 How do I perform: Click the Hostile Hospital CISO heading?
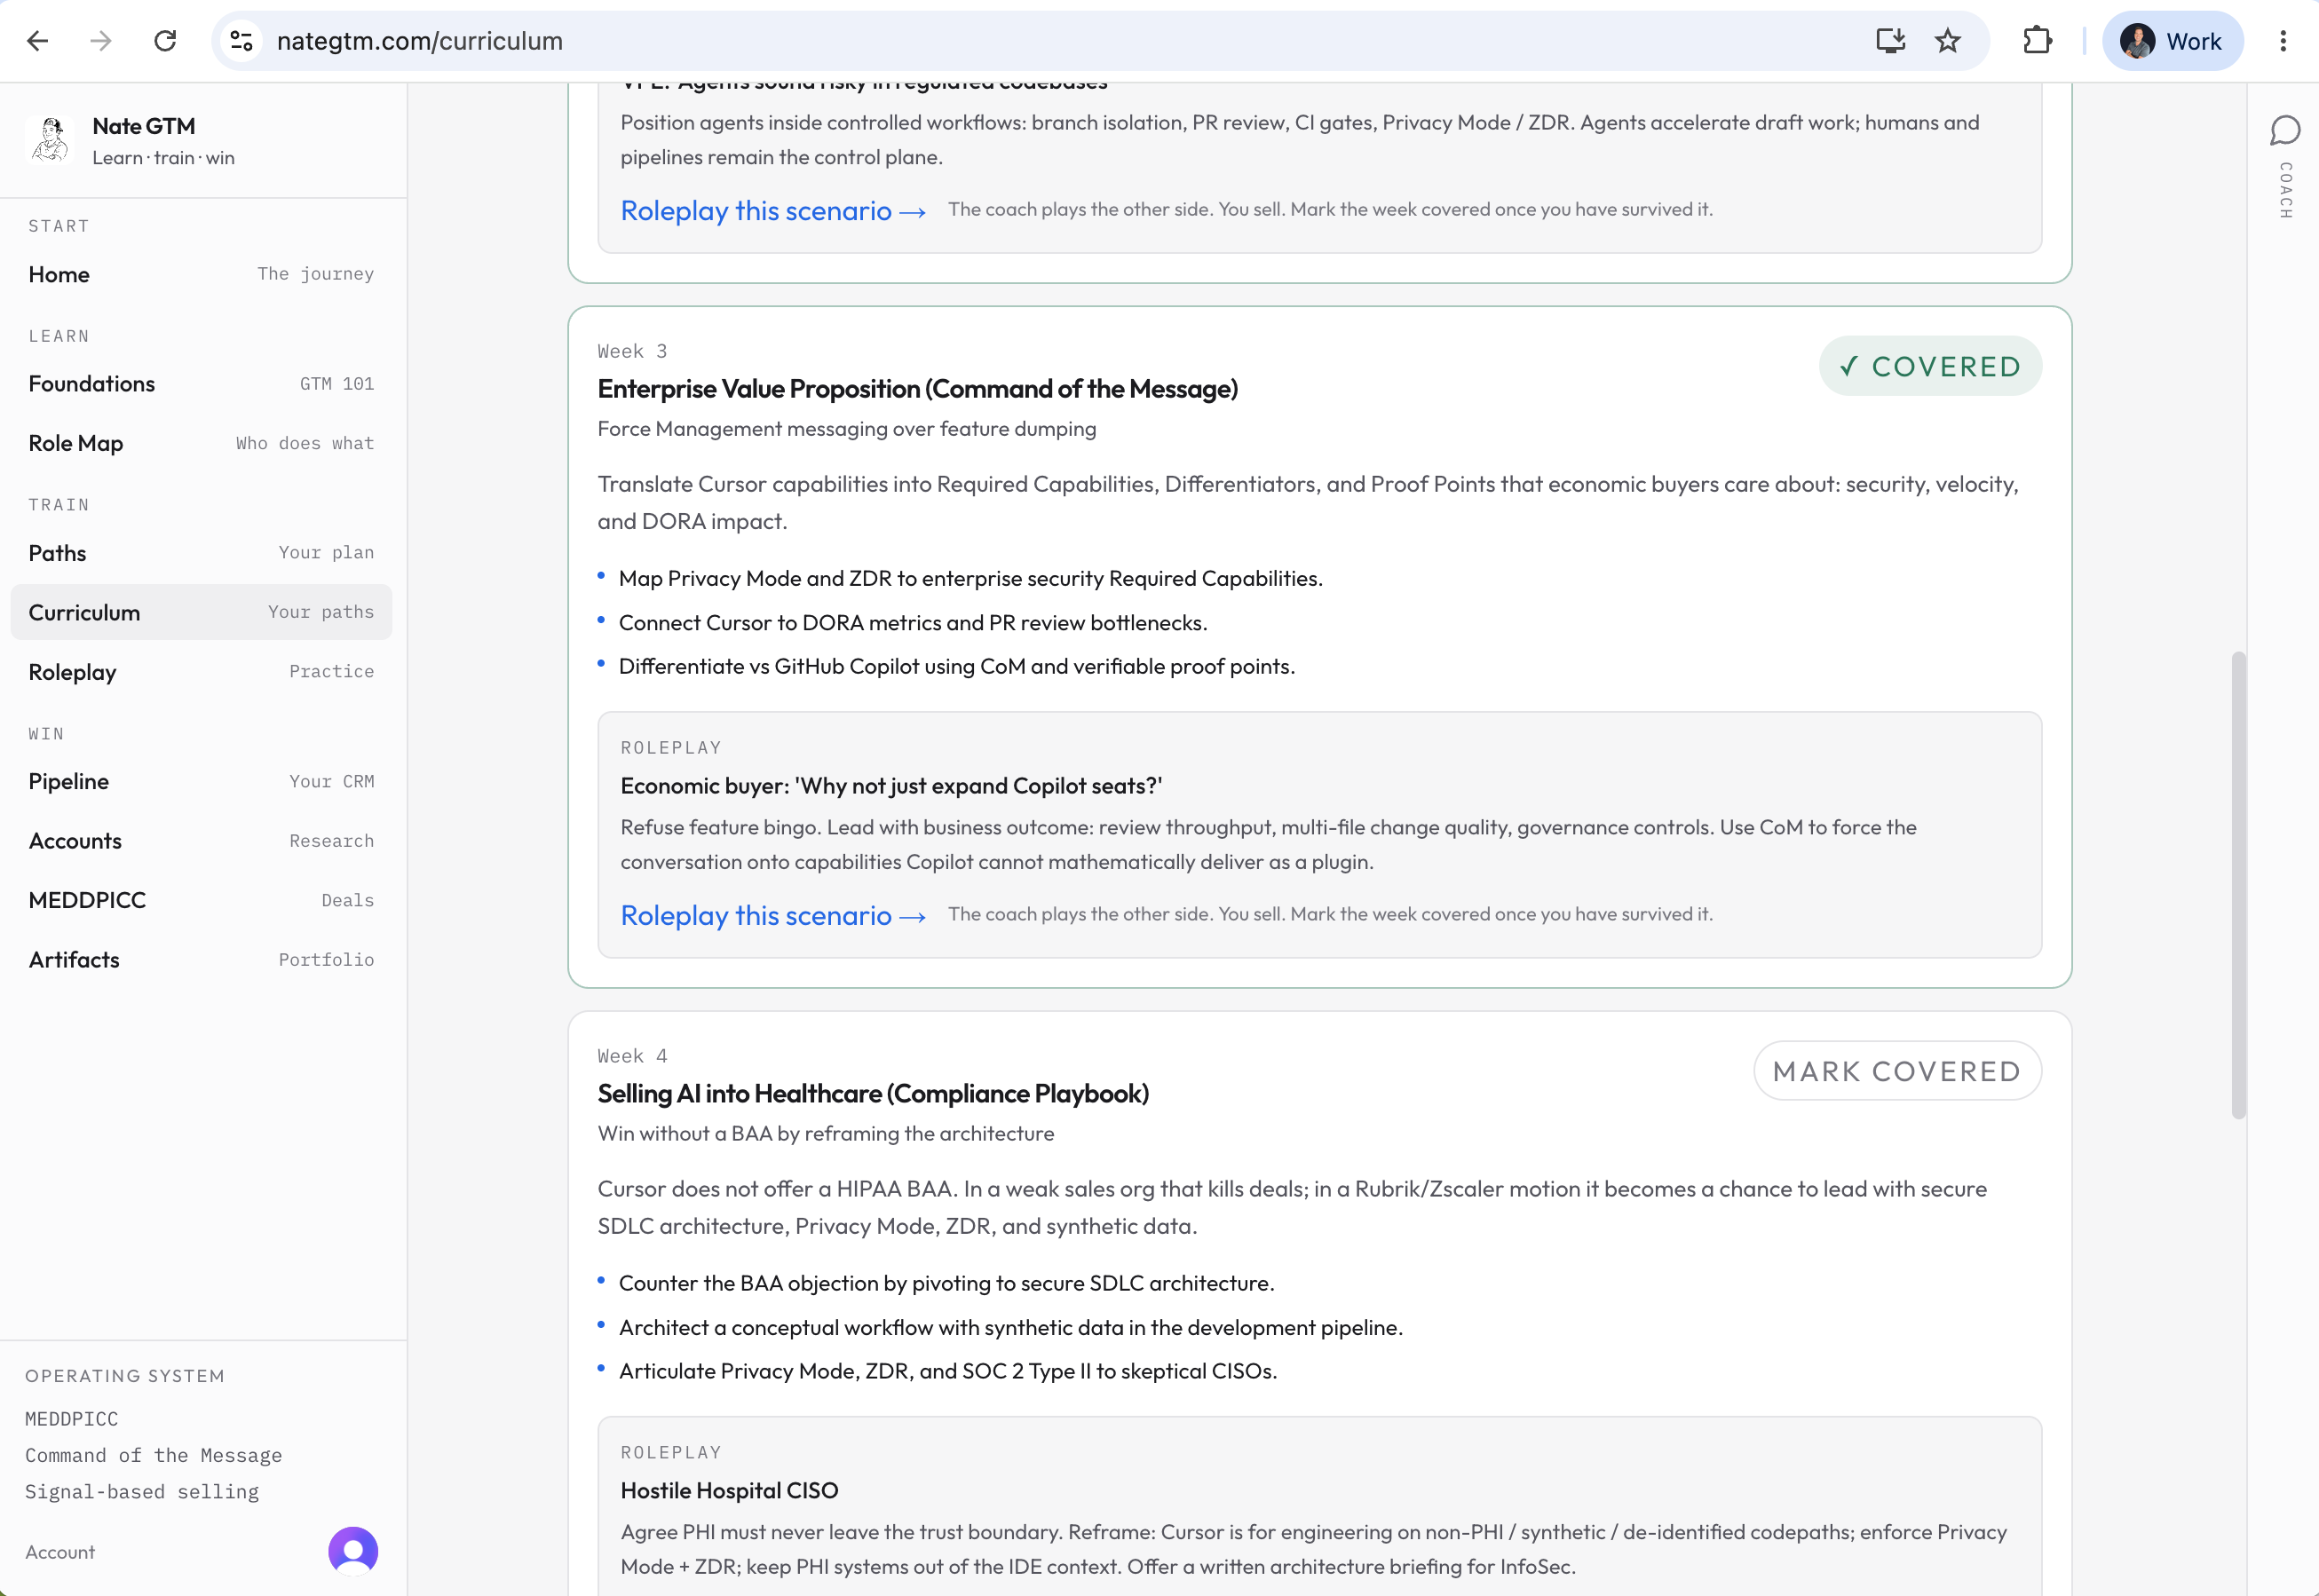coord(729,1490)
